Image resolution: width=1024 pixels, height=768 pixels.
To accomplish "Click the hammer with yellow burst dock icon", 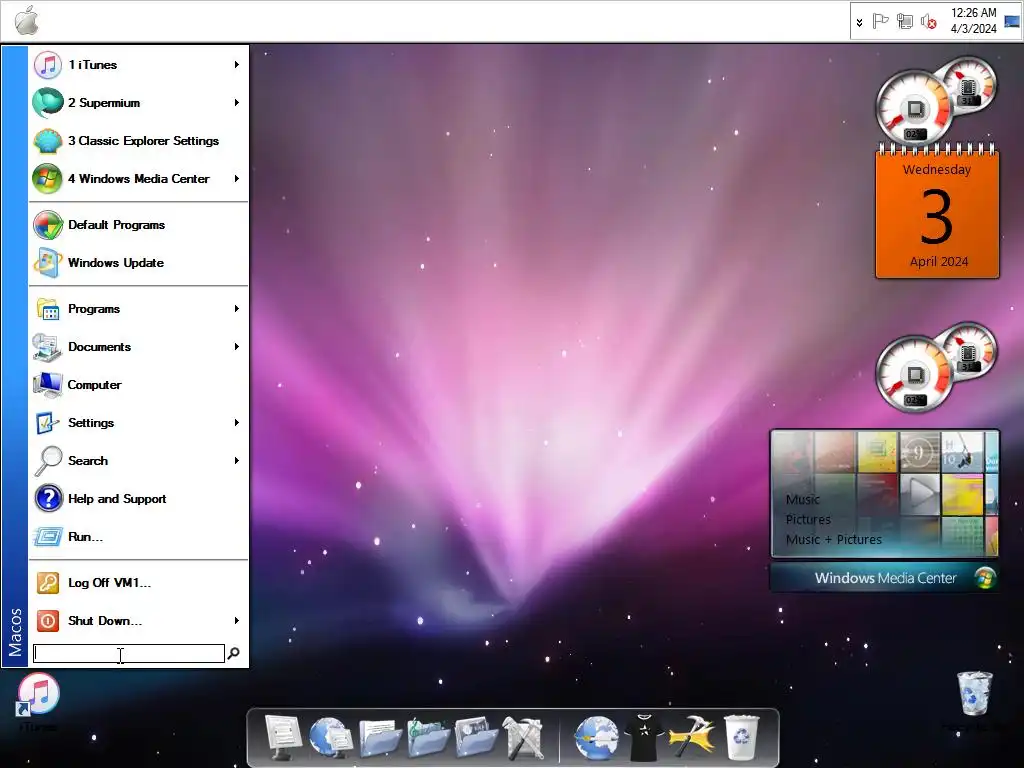I will pyautogui.click(x=692, y=737).
